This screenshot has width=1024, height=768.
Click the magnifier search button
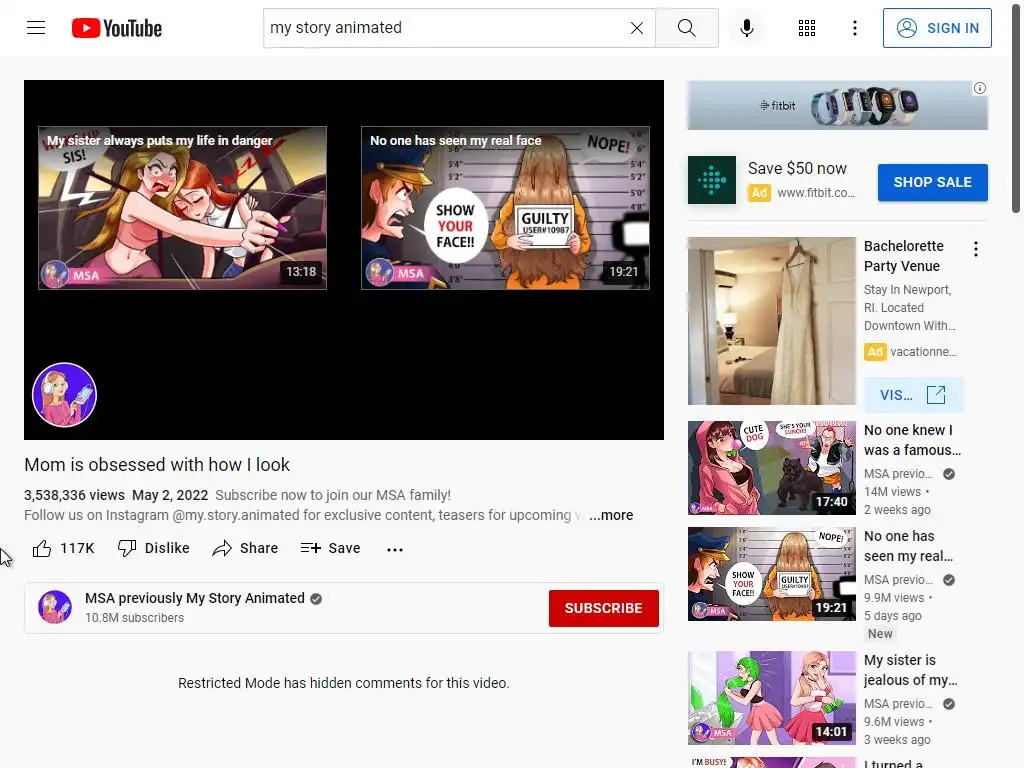686,28
